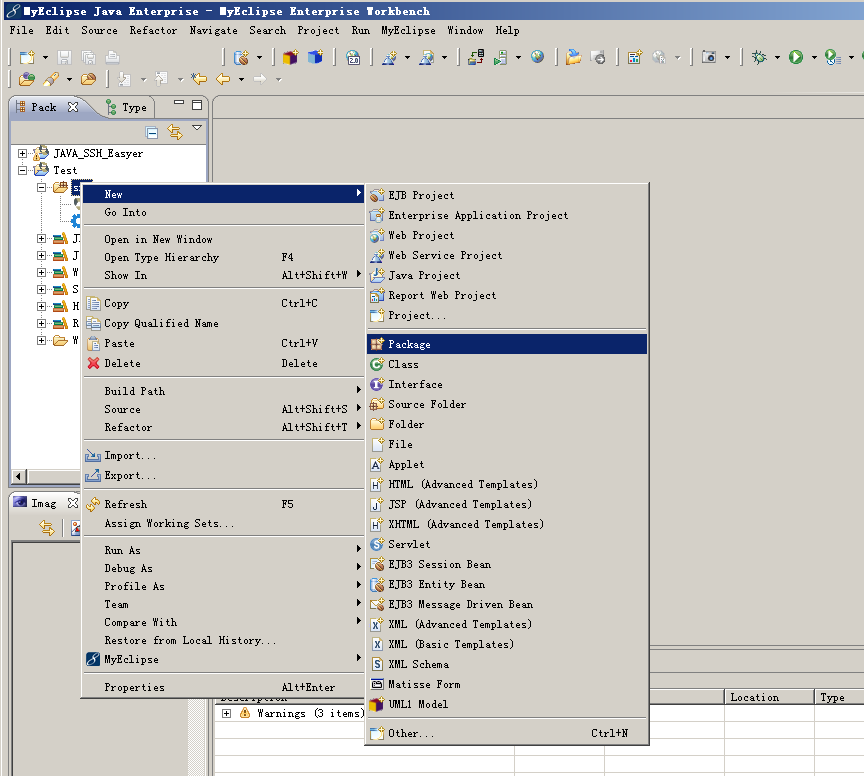Choose Properties from the context menu
Screen dimensions: 864x776
click(134, 688)
